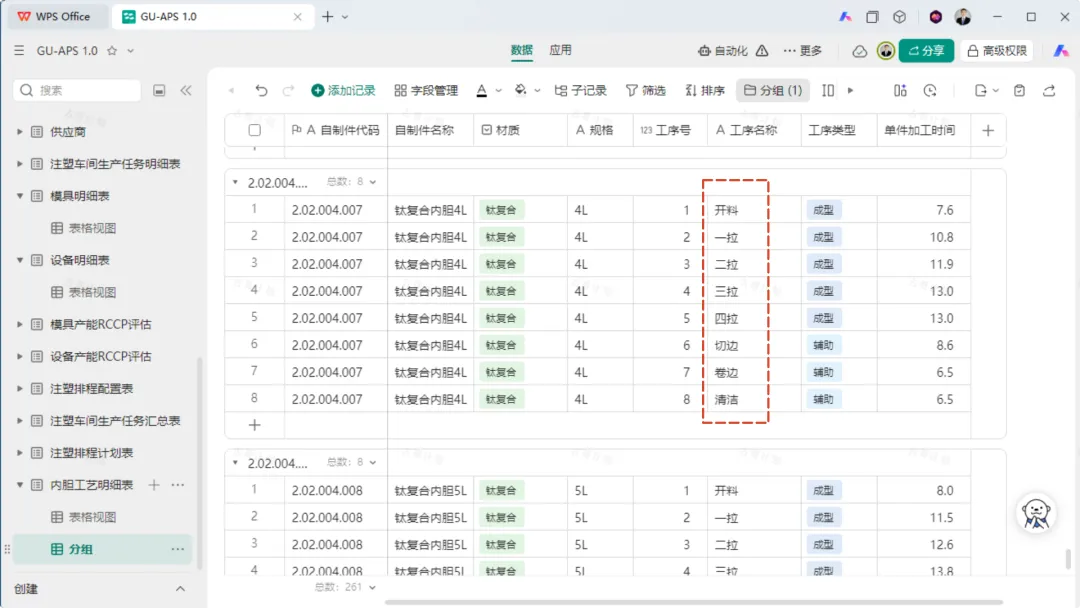Open the 更多 menu
Viewport: 1080px width, 608px height.
803,51
